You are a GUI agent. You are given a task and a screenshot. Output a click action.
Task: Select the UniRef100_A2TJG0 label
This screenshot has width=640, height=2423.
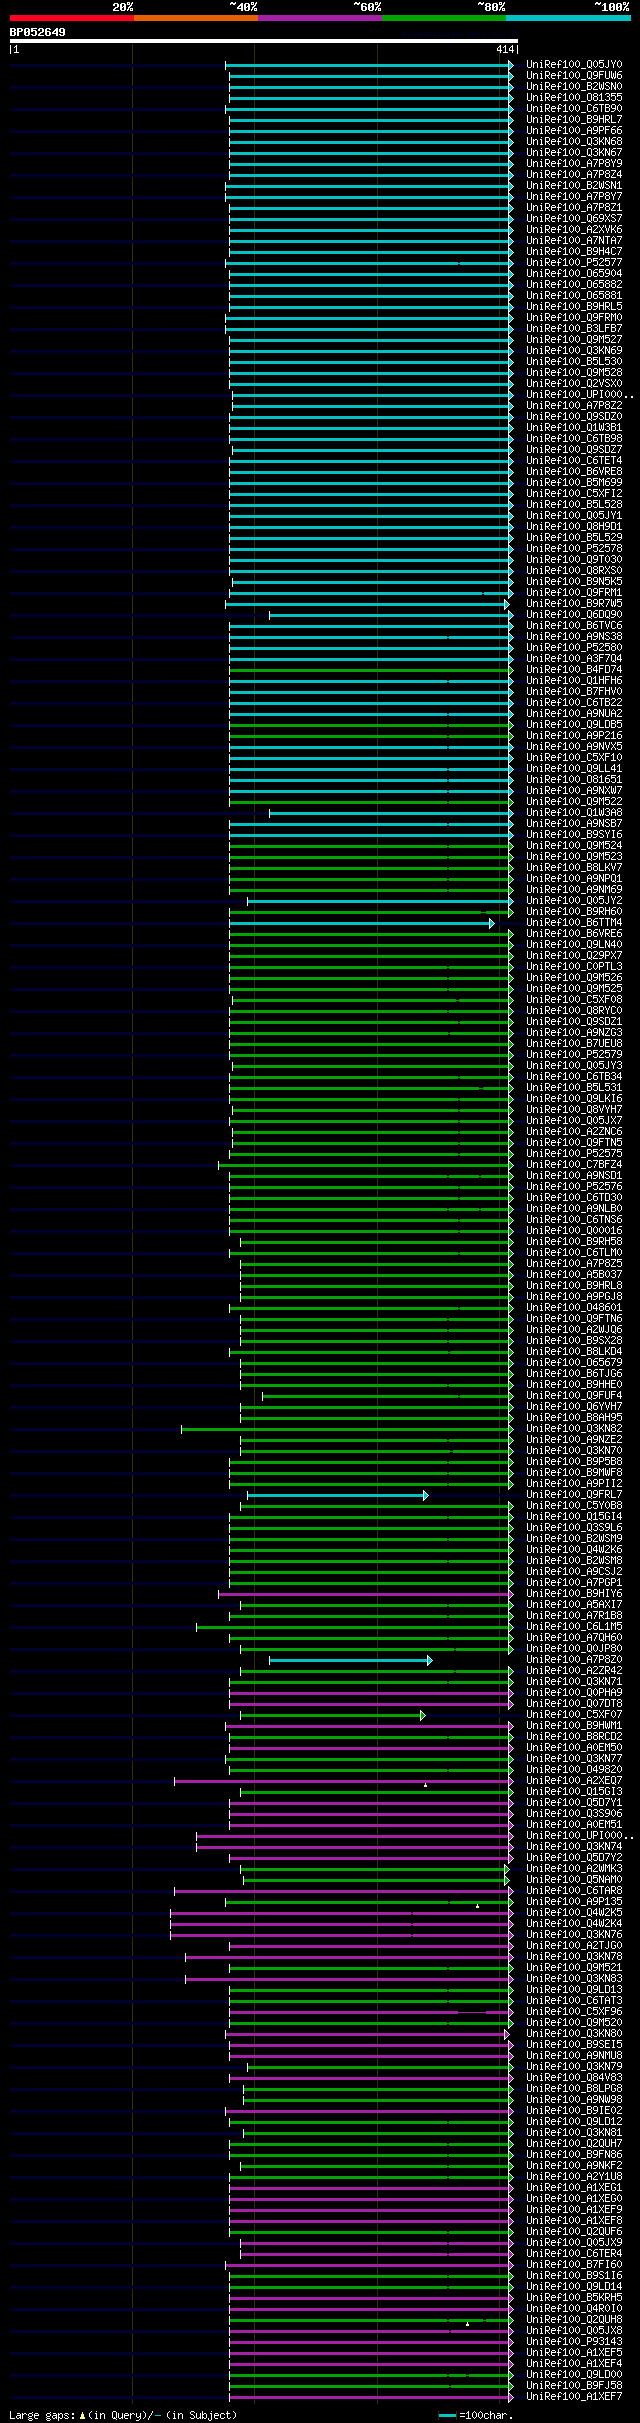(574, 1945)
